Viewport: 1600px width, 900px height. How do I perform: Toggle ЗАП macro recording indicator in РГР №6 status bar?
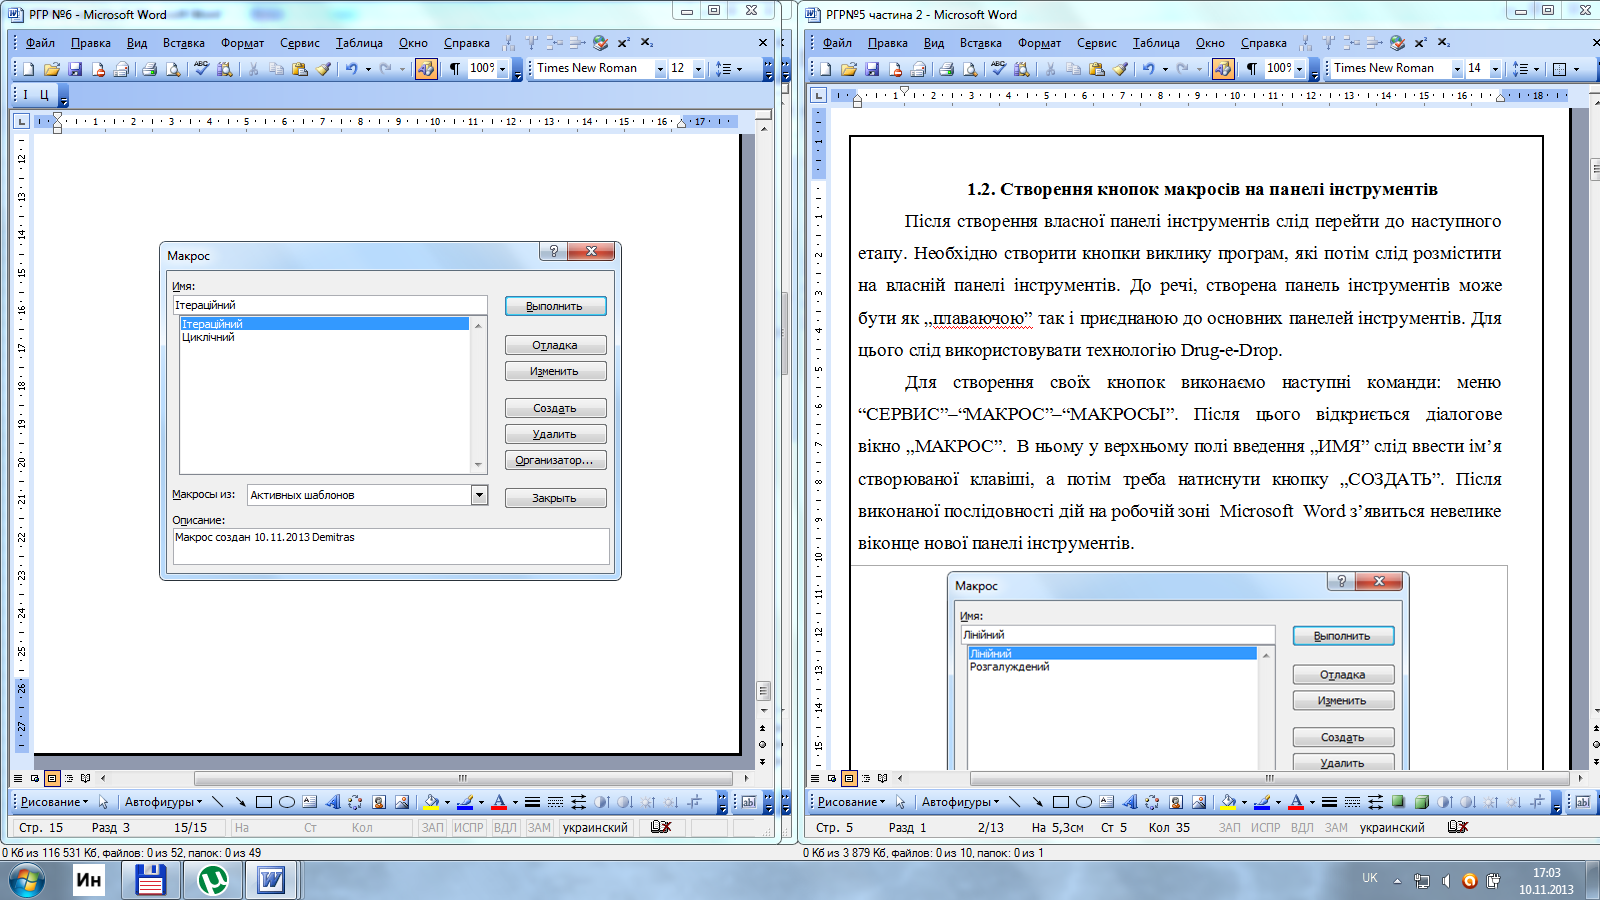[432, 828]
